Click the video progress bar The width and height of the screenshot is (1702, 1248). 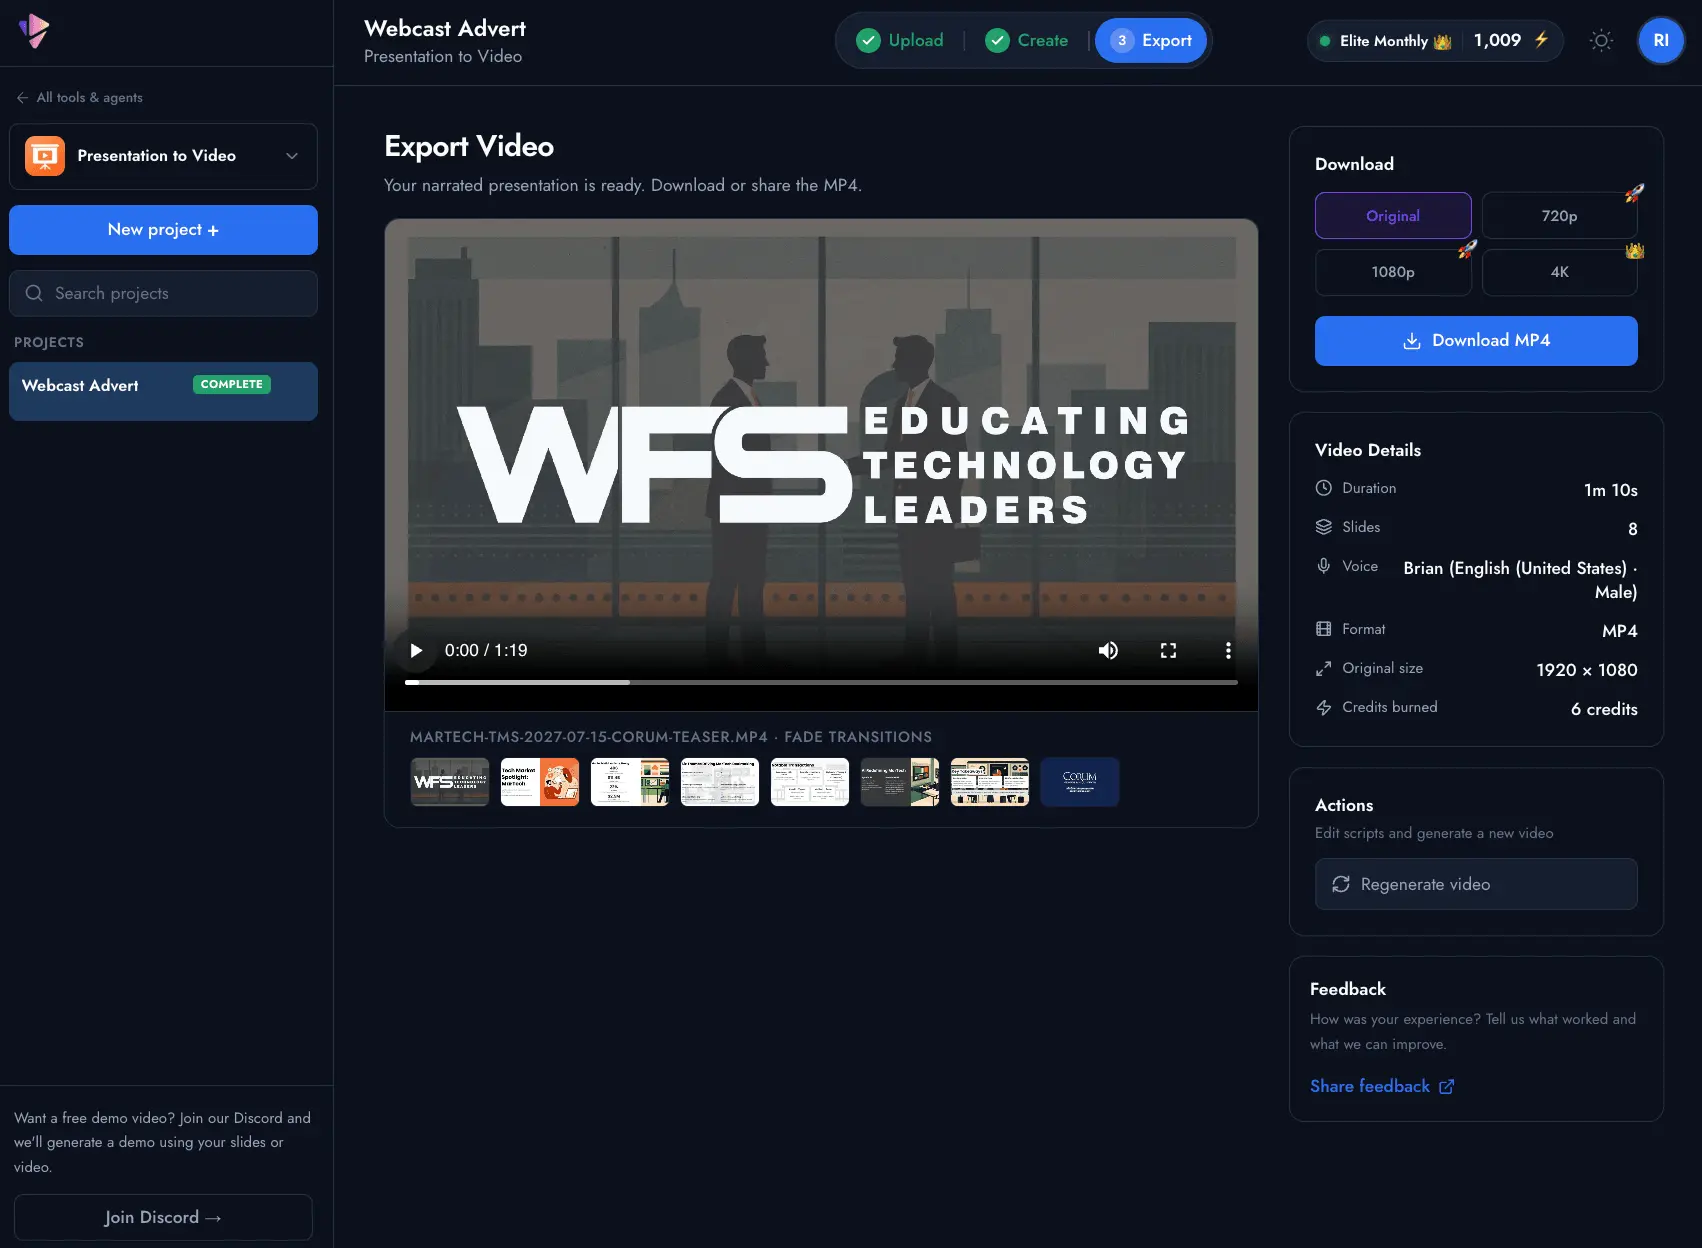click(821, 682)
